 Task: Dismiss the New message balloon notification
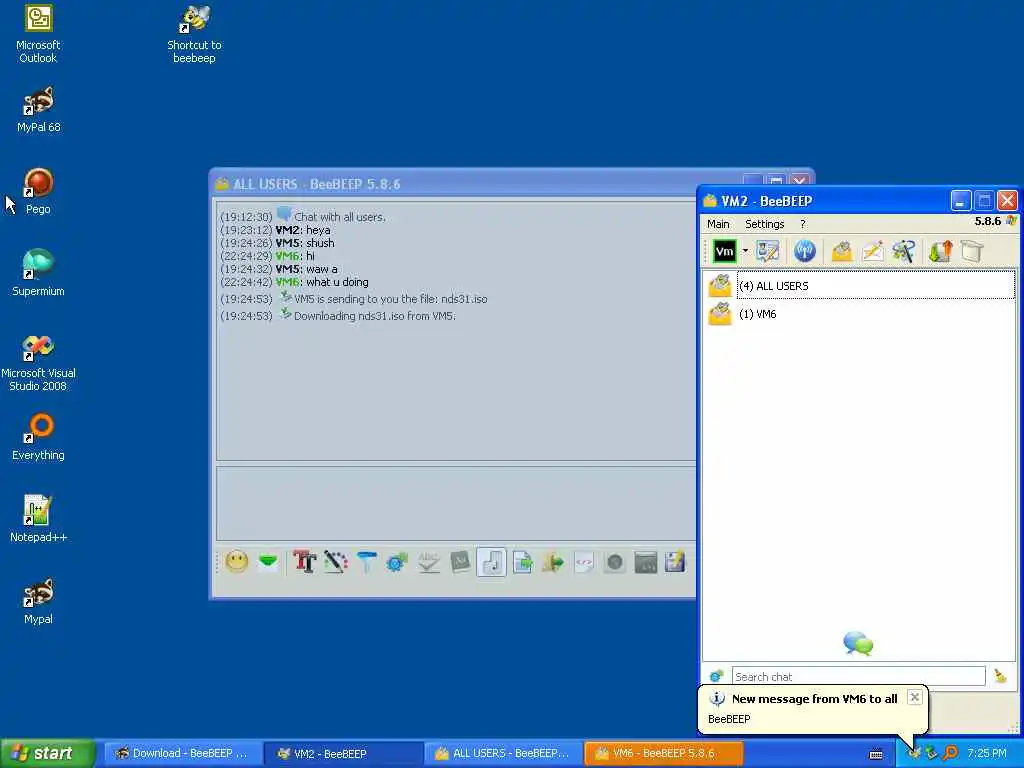coord(915,697)
